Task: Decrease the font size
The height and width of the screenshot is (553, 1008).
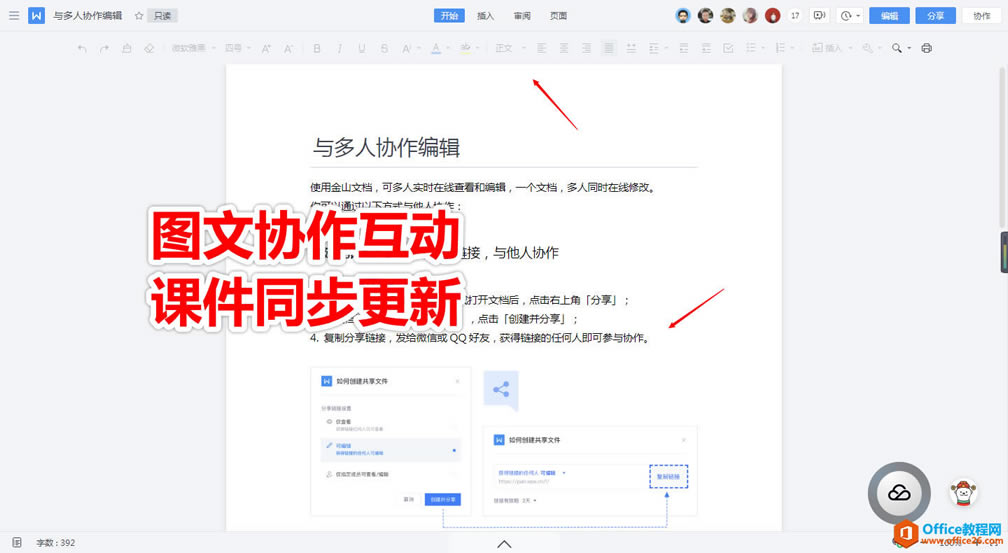Action: (289, 48)
